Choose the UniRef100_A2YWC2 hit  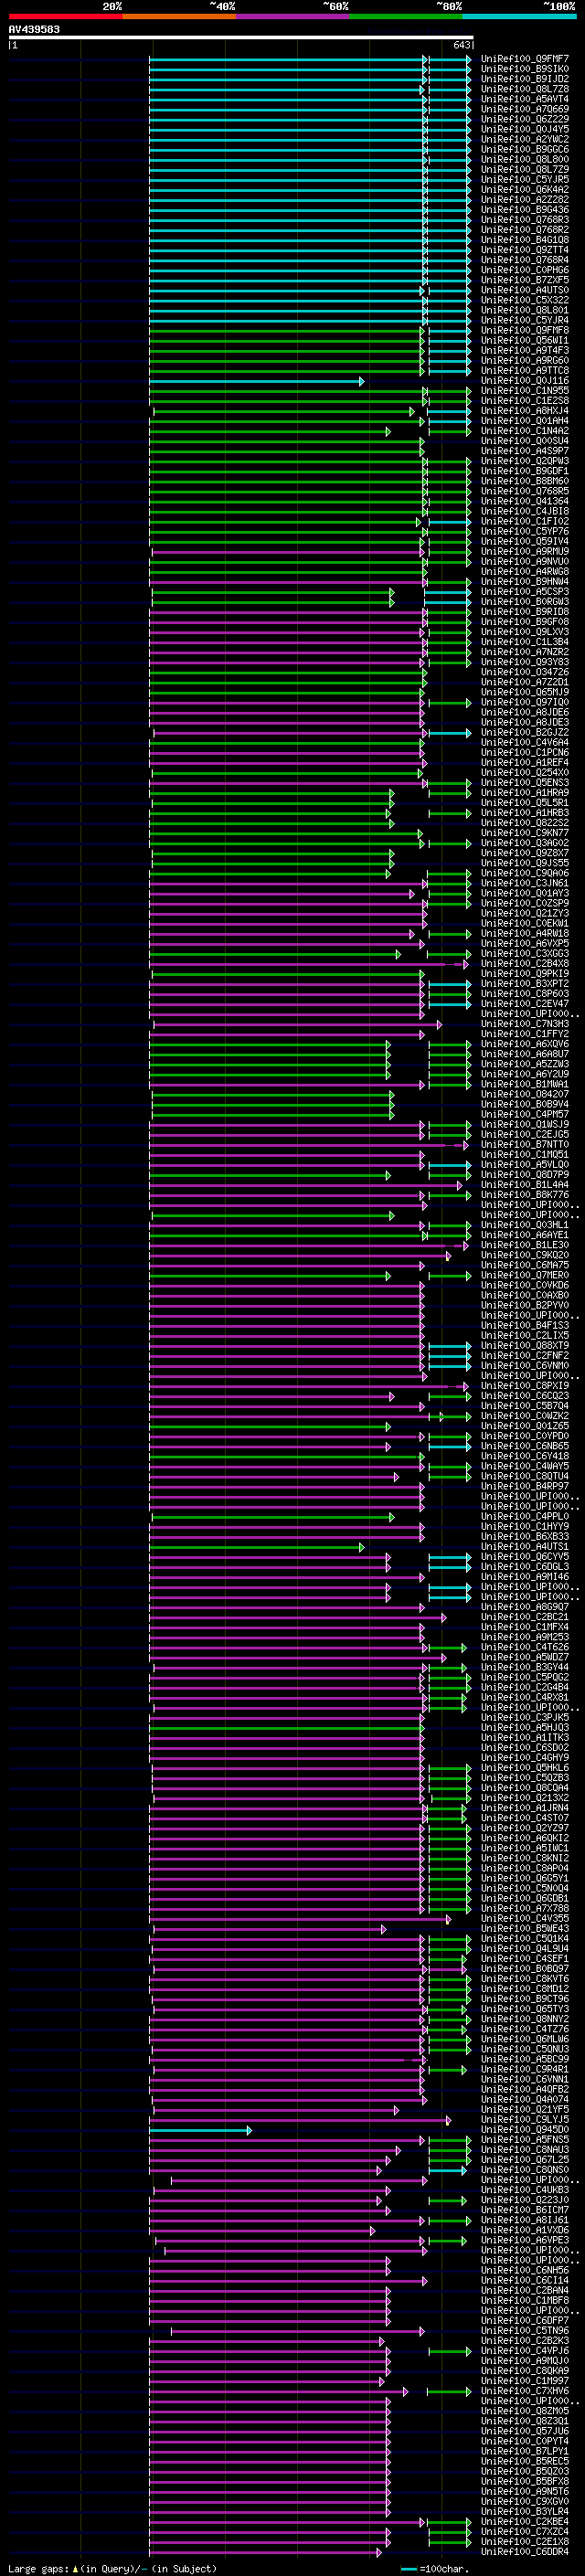(x=525, y=139)
